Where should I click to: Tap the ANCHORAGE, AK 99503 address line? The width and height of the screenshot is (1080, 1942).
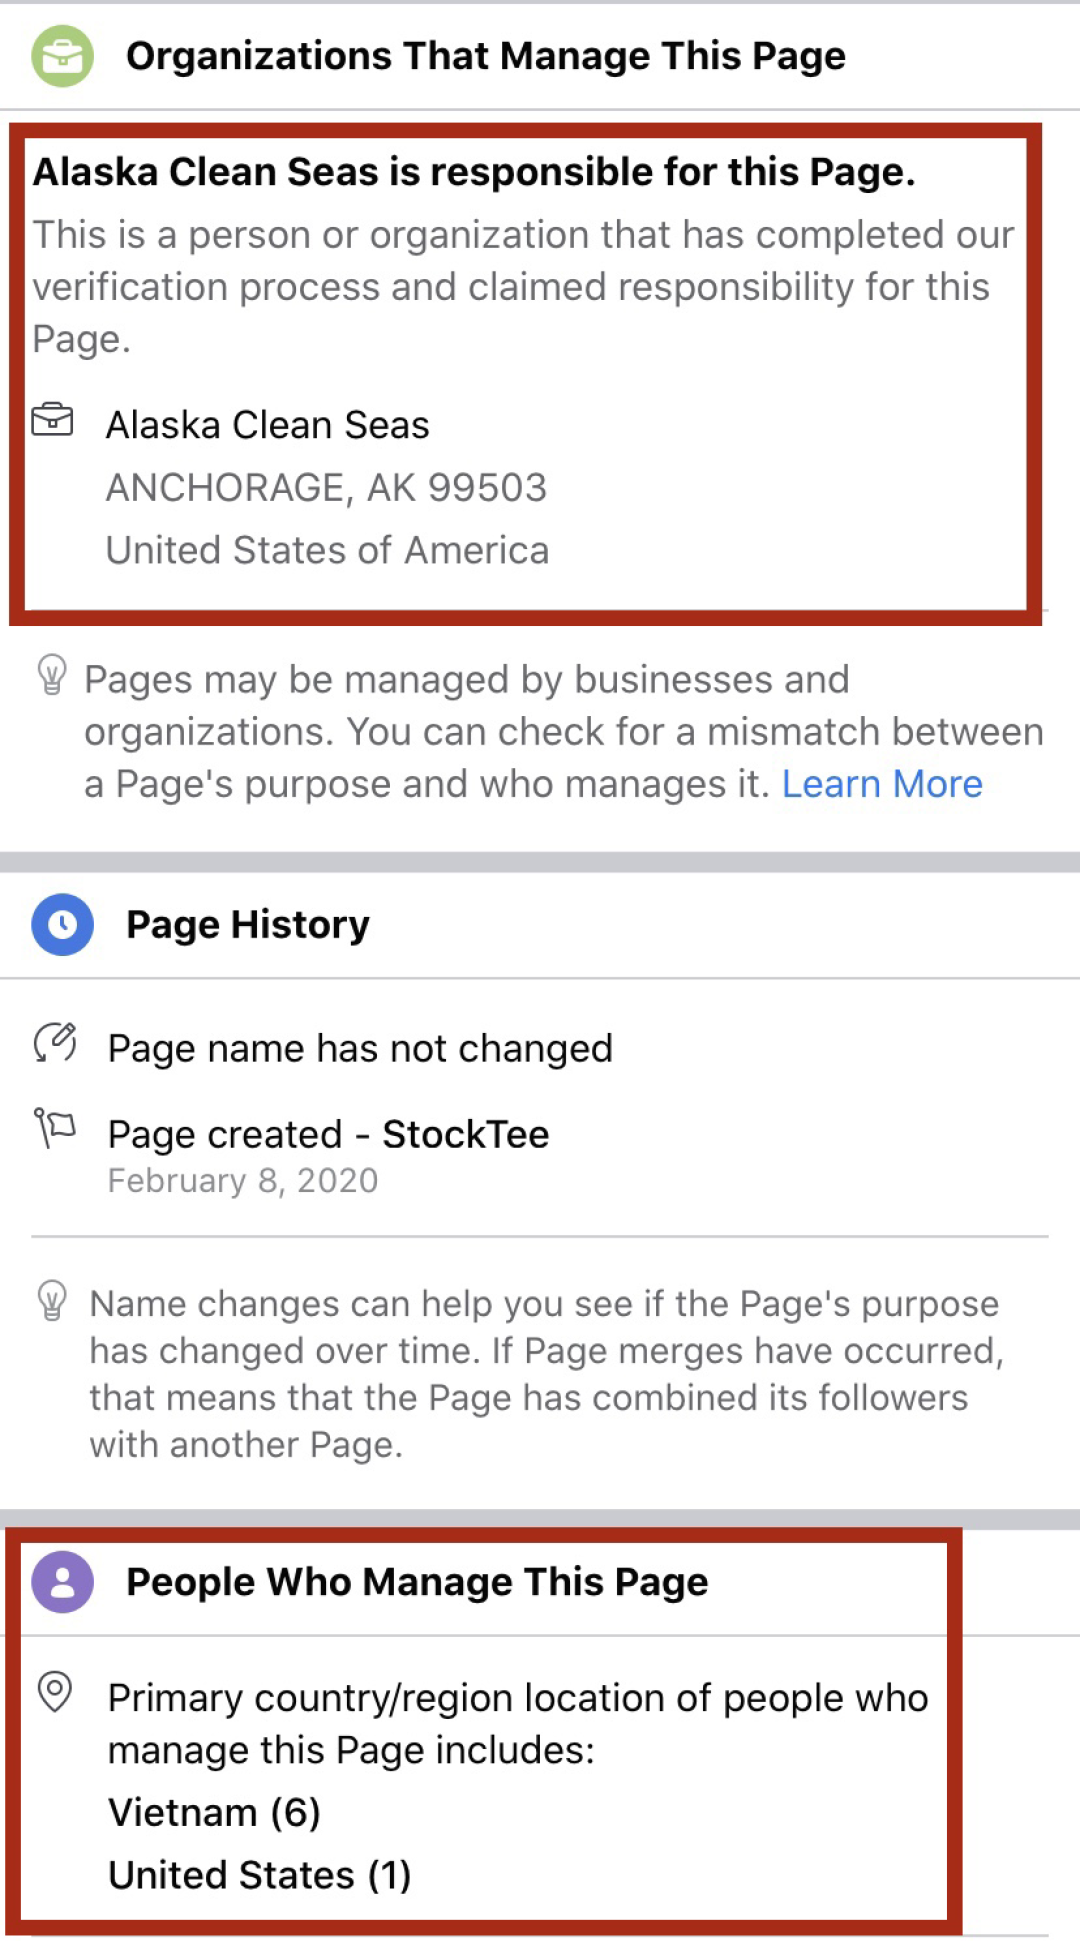(326, 488)
